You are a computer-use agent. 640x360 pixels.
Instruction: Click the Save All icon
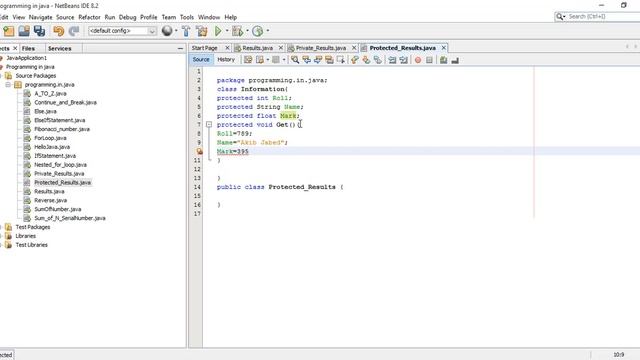click(39, 31)
